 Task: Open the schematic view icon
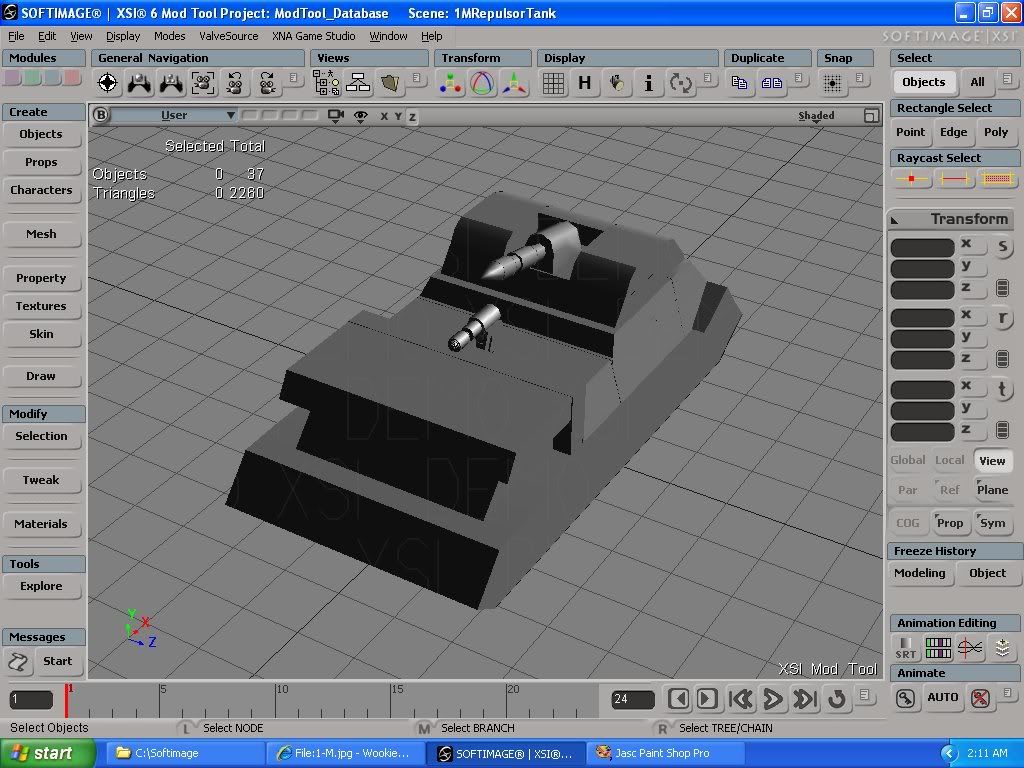358,83
